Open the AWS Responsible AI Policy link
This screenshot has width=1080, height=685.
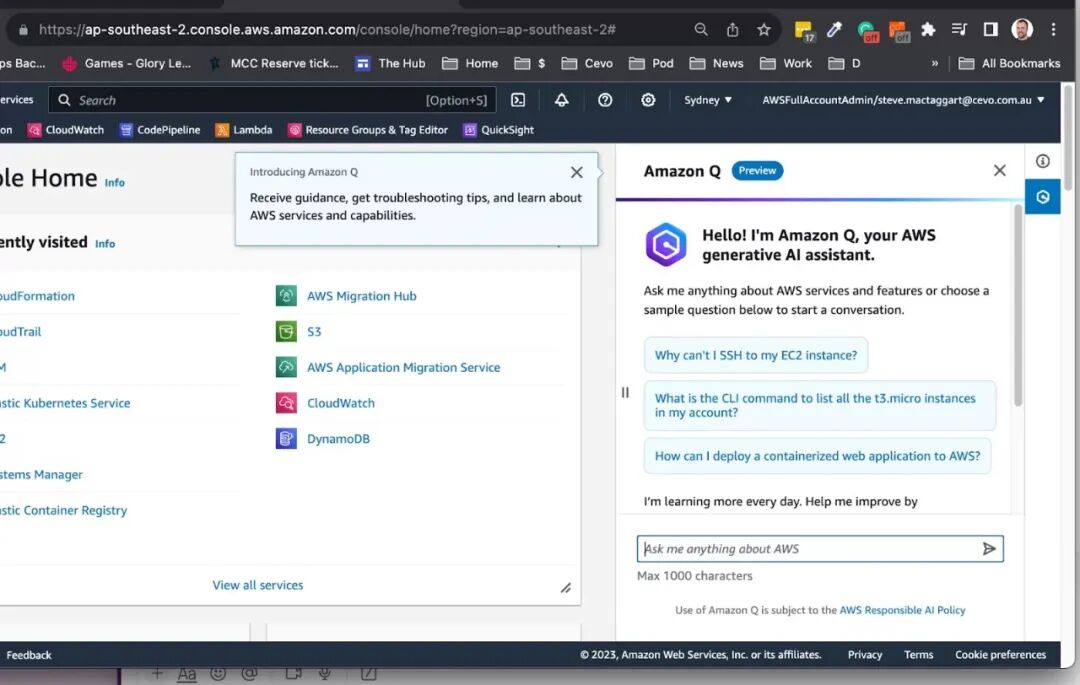(902, 610)
